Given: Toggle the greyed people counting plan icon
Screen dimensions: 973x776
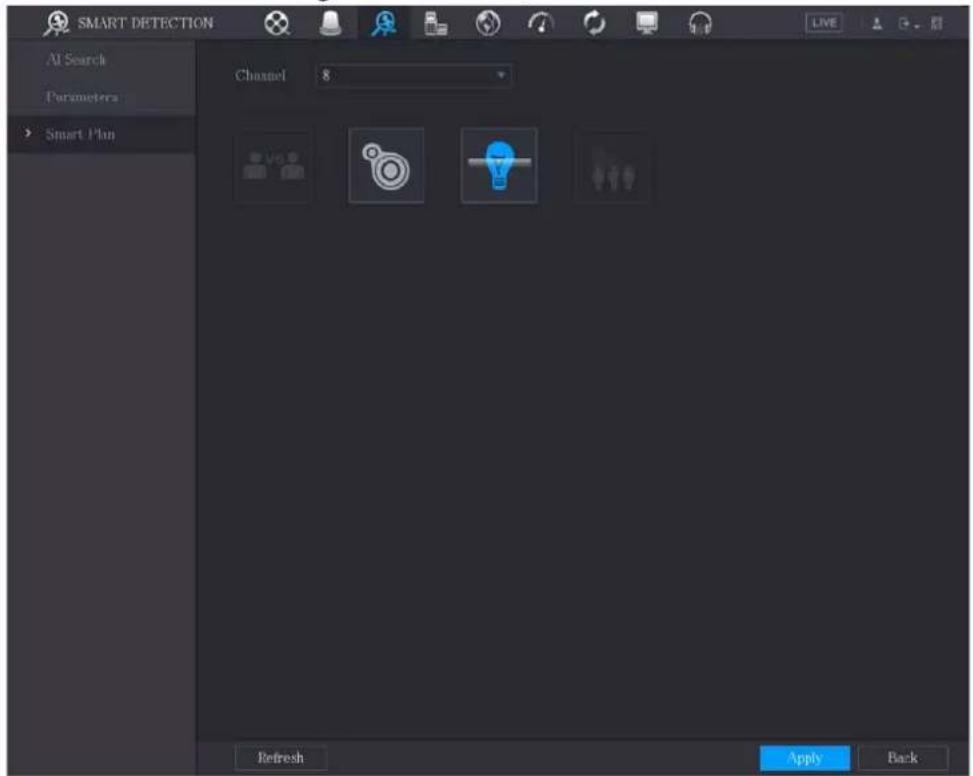Looking at the screenshot, I should click(x=612, y=166).
